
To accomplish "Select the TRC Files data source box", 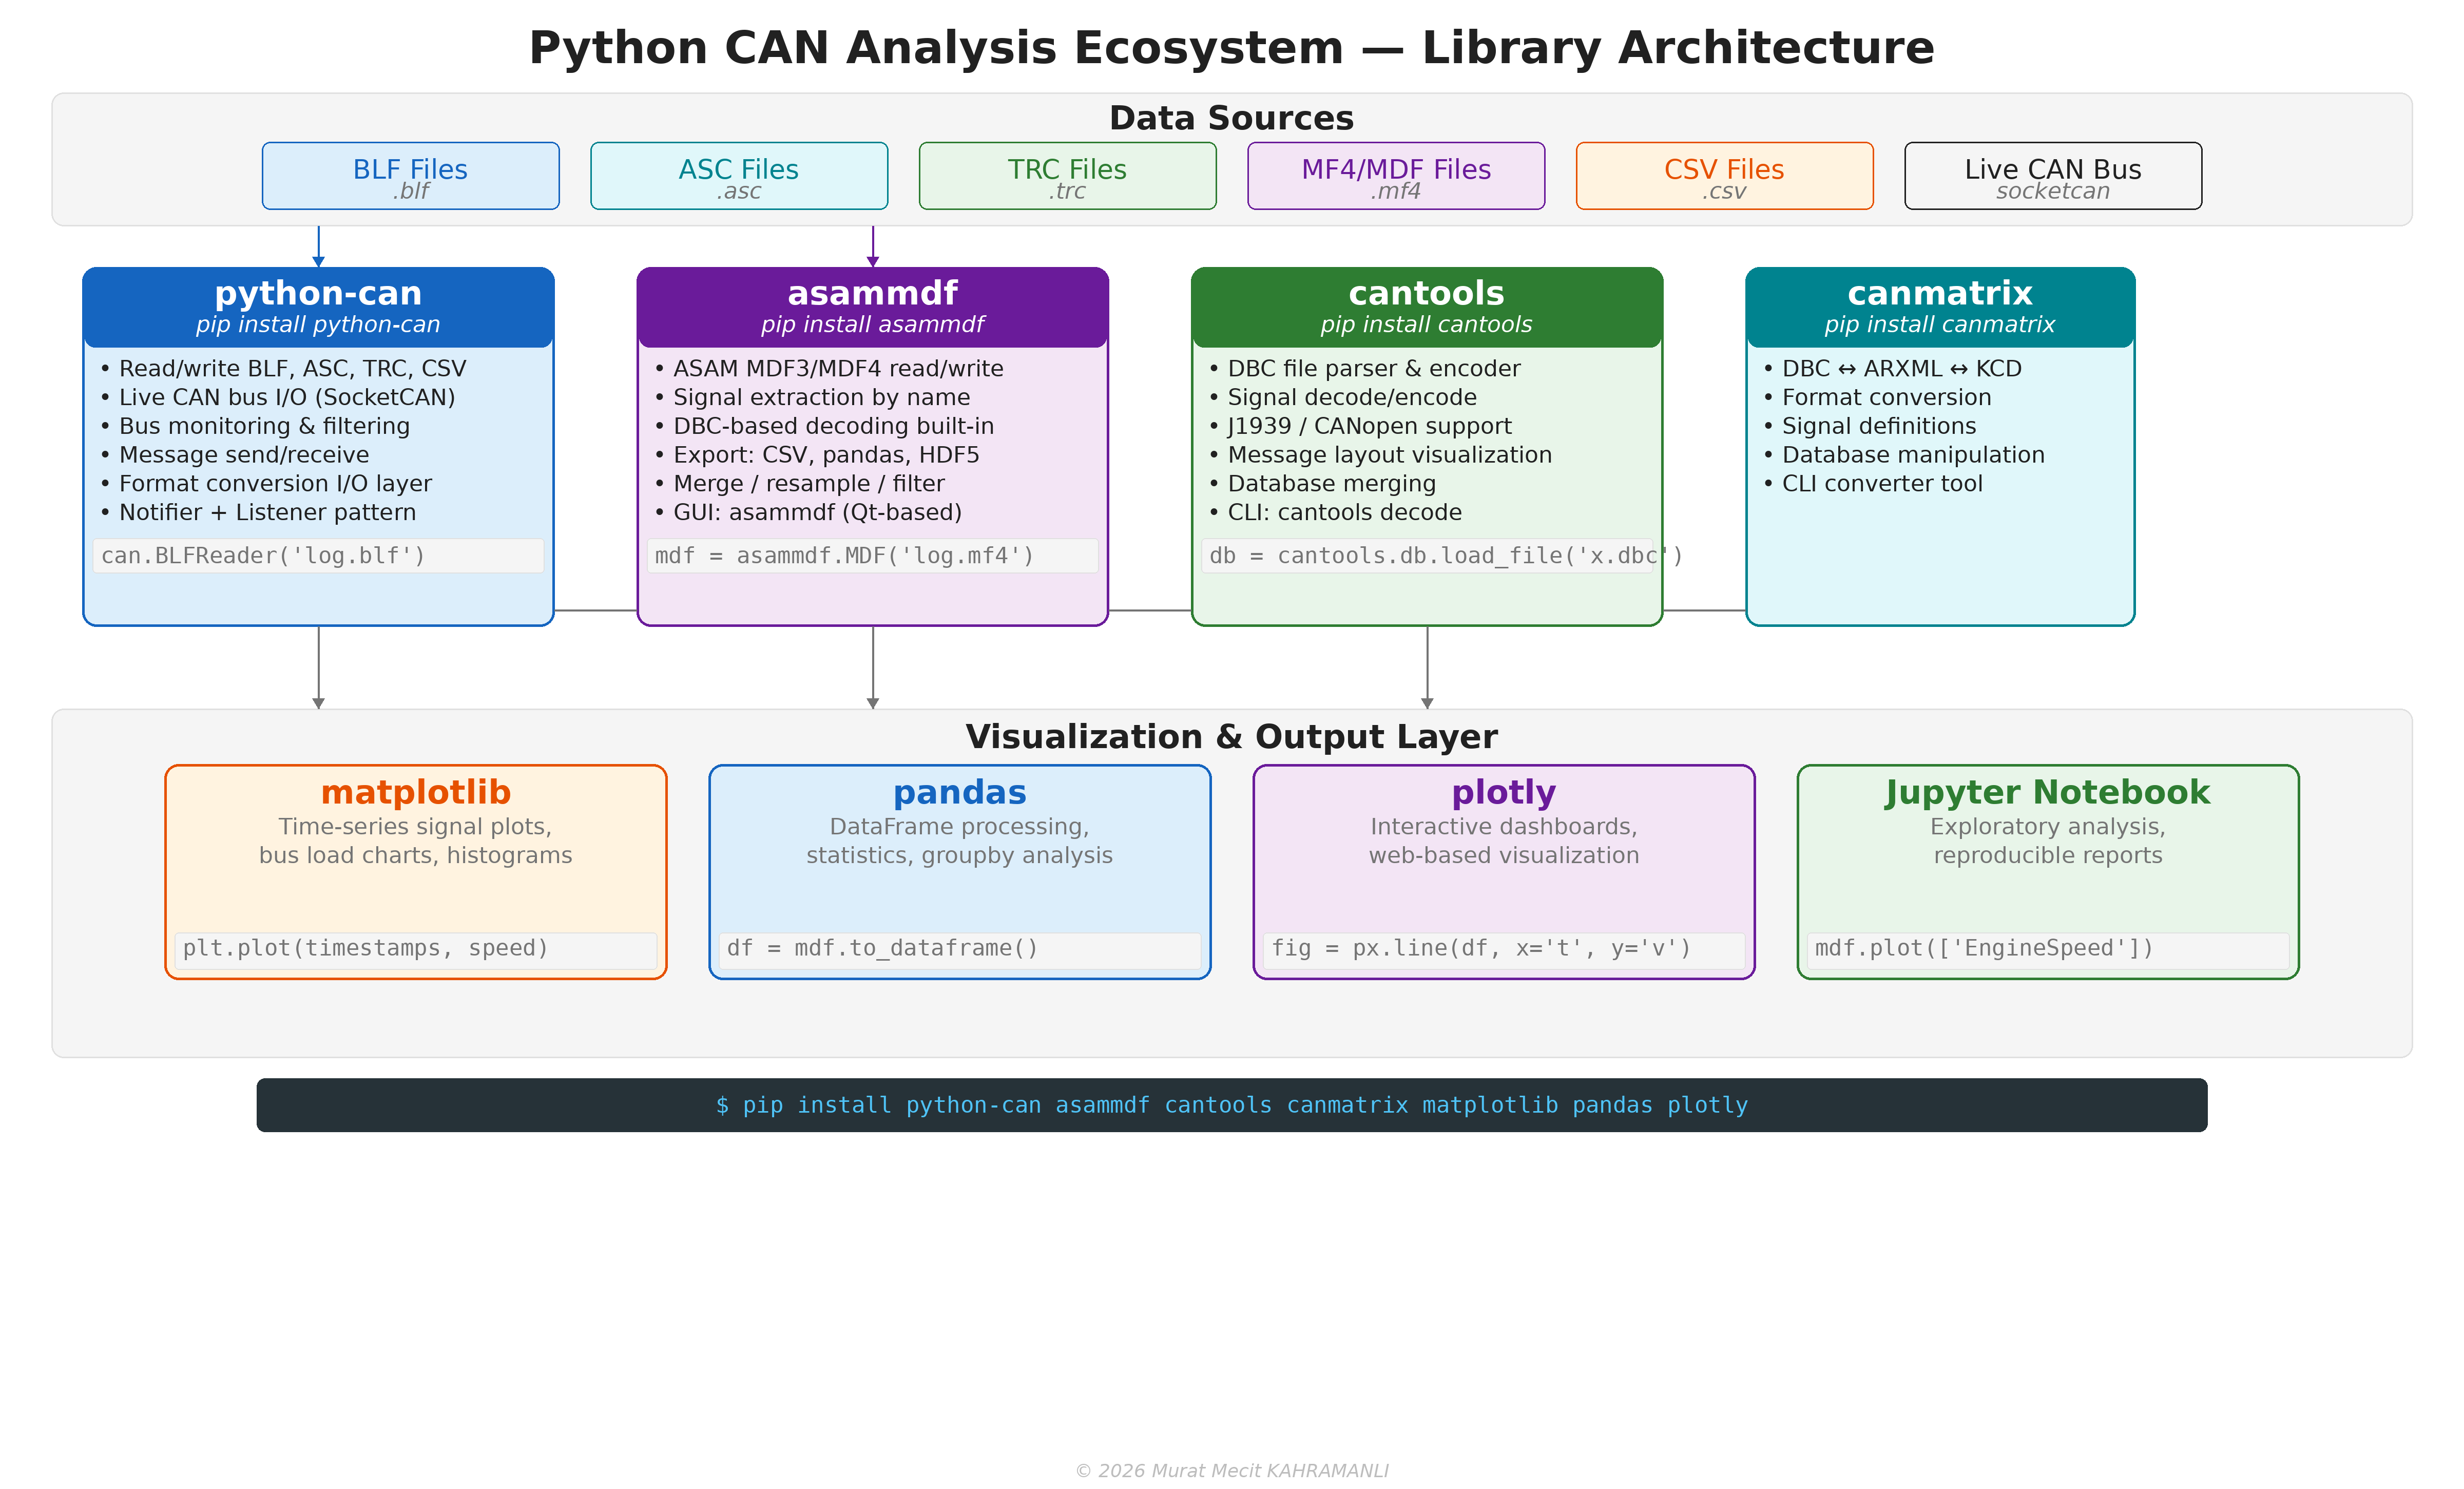I will (x=1066, y=175).
